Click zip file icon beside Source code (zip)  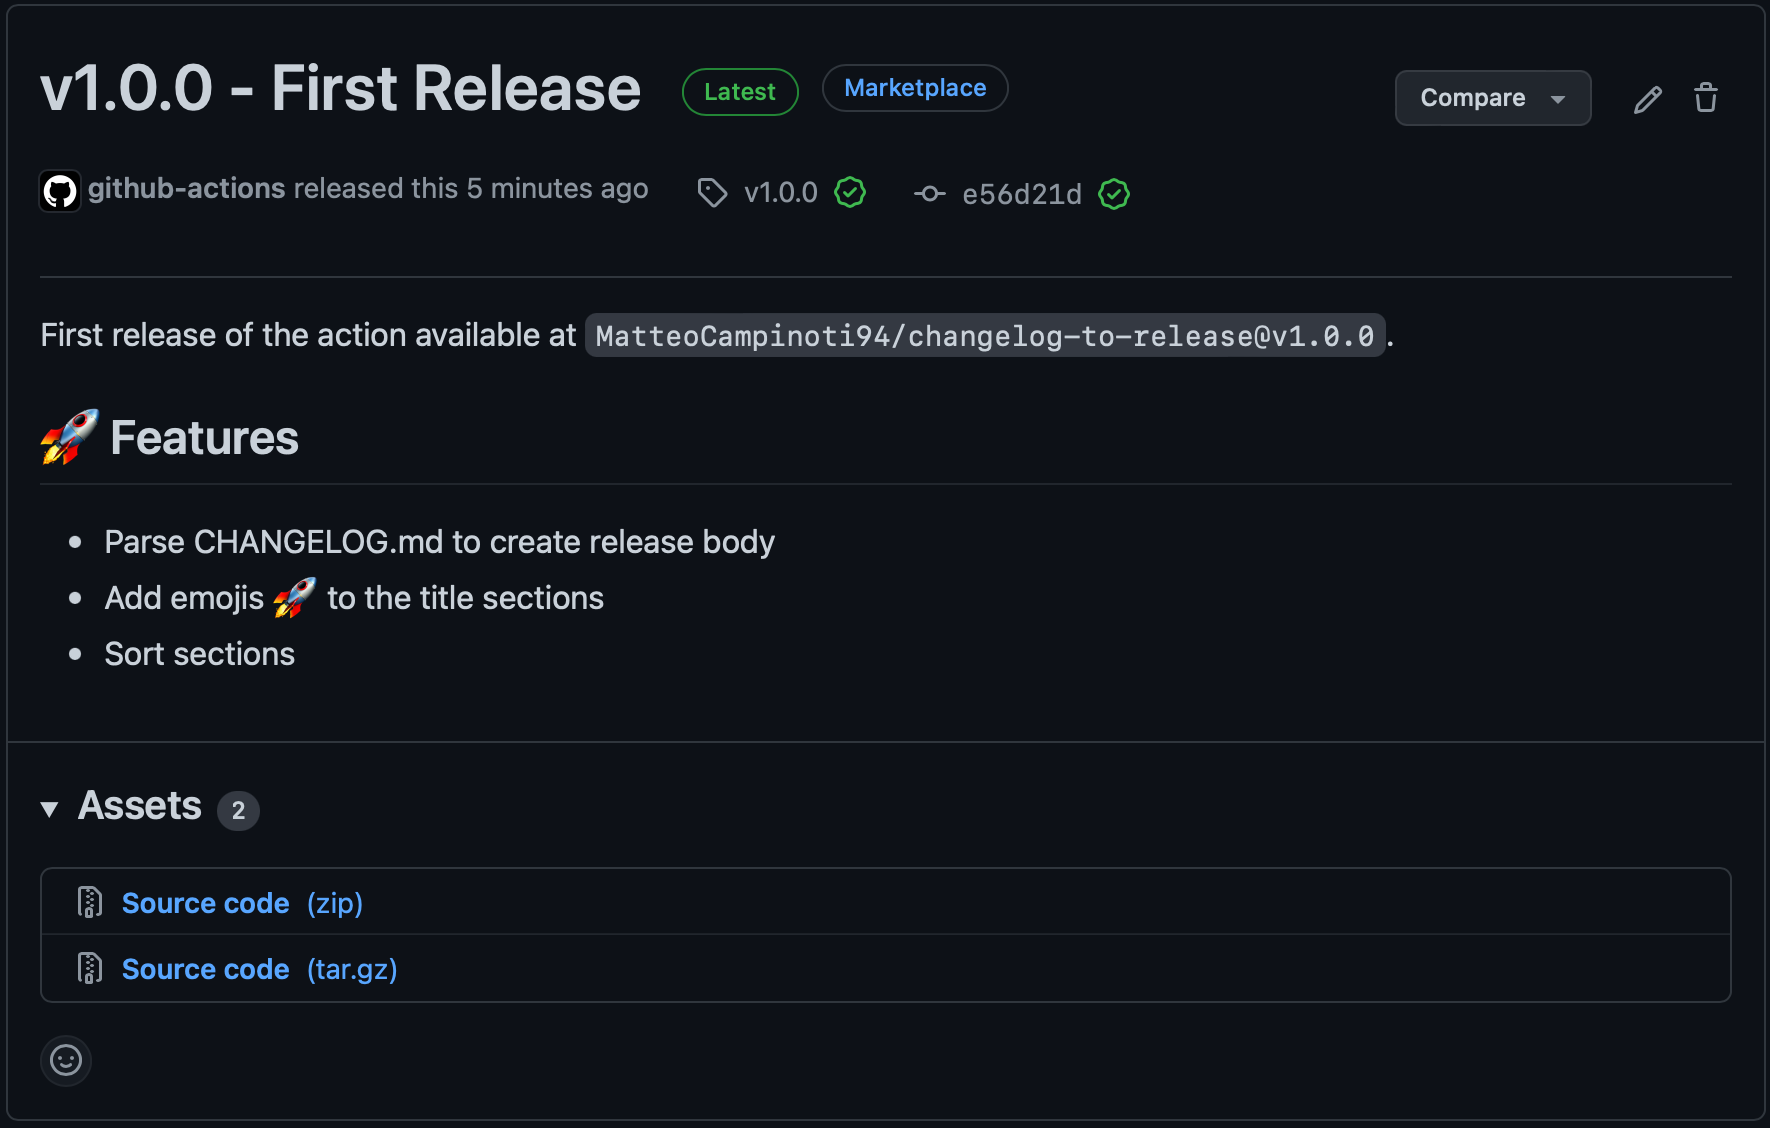[90, 902]
